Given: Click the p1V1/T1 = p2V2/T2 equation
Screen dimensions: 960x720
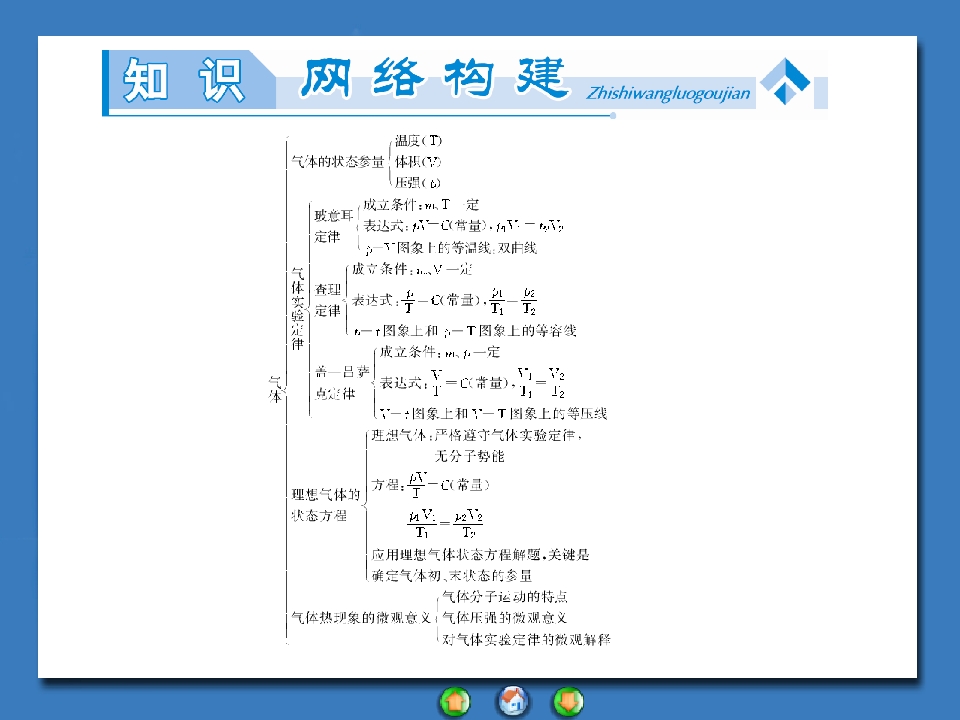Looking at the screenshot, I should [445, 524].
